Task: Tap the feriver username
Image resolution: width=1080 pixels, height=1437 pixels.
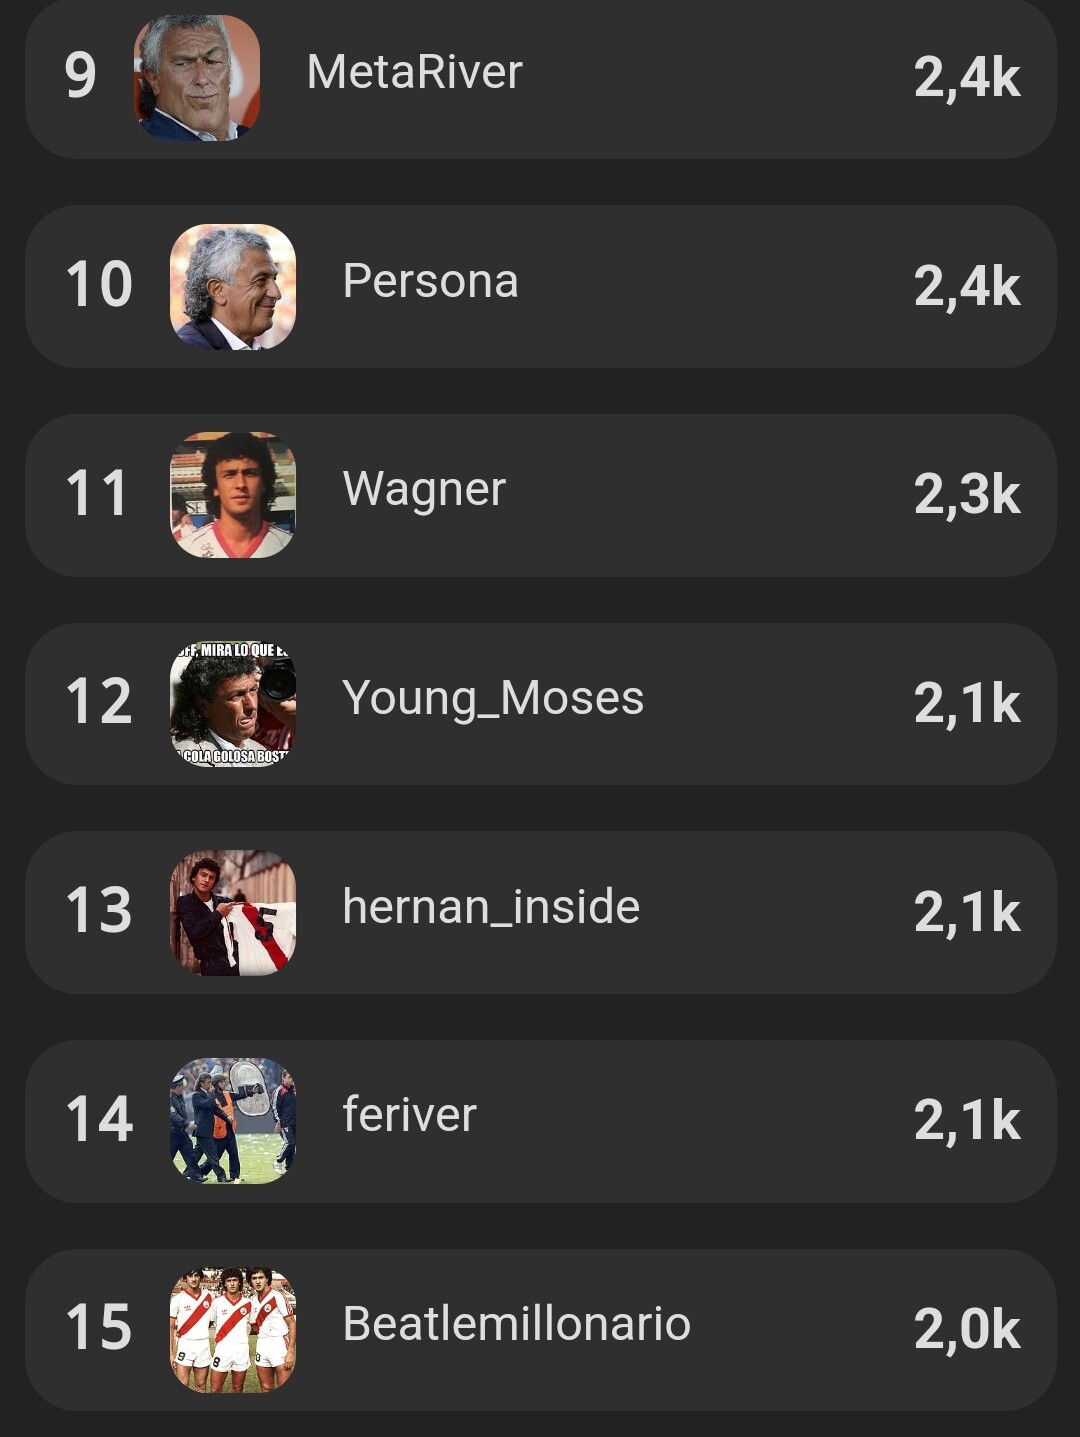Action: (x=410, y=1115)
